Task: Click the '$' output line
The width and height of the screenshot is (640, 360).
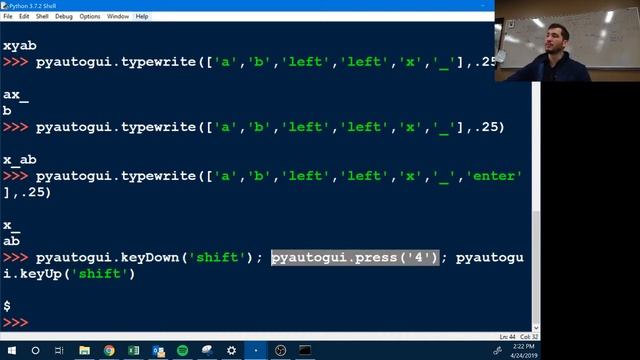Action: coord(7,306)
